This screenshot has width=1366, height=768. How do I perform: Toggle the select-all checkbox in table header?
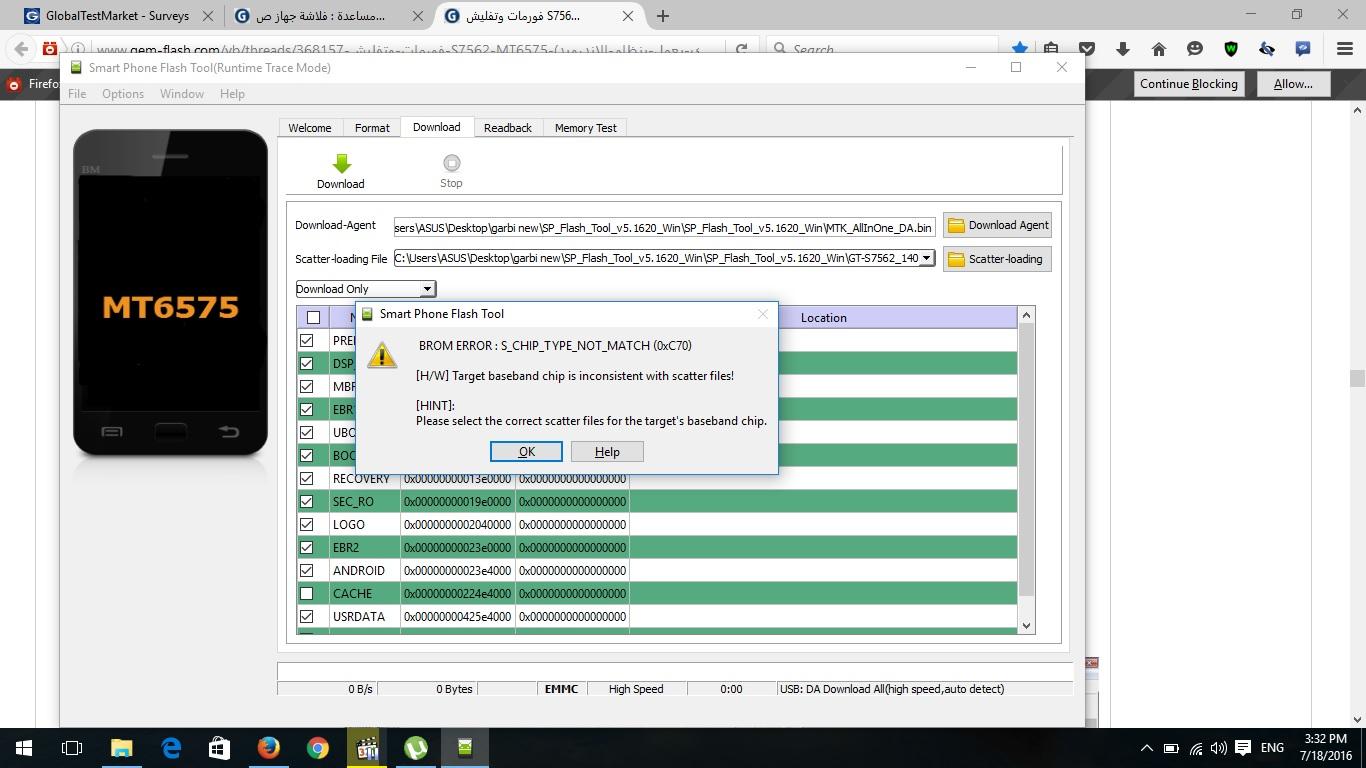313,318
